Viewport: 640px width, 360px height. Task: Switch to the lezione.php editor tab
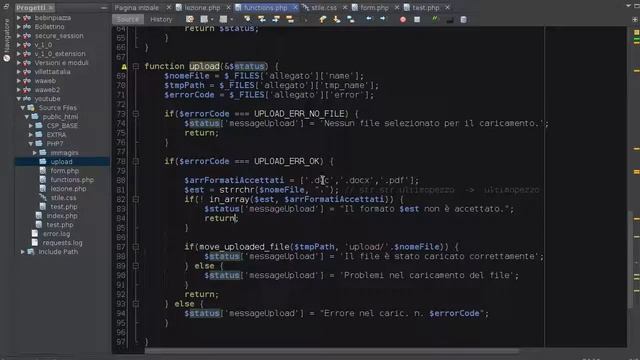202,8
